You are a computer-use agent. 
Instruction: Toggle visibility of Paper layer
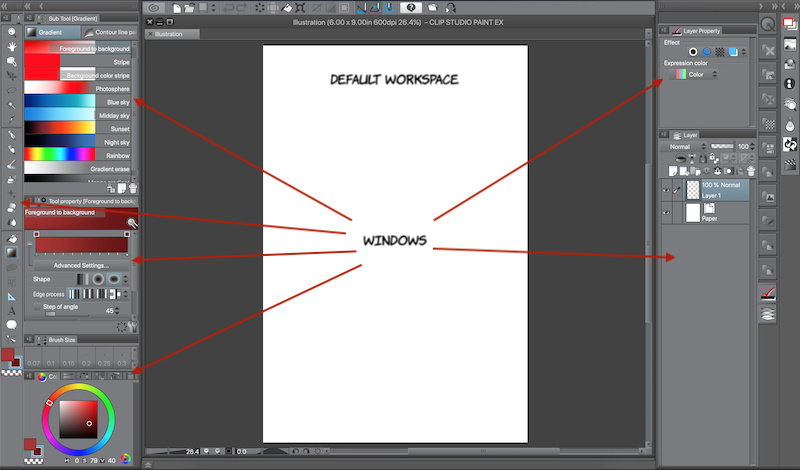pos(666,213)
